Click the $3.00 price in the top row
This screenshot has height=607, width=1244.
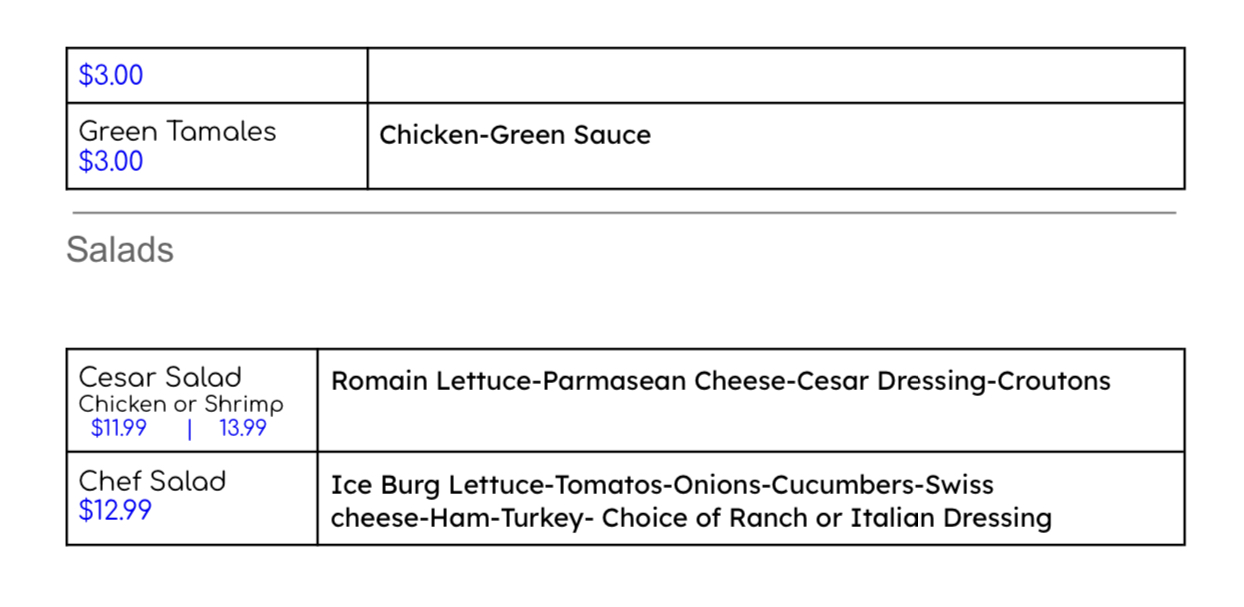tap(111, 75)
